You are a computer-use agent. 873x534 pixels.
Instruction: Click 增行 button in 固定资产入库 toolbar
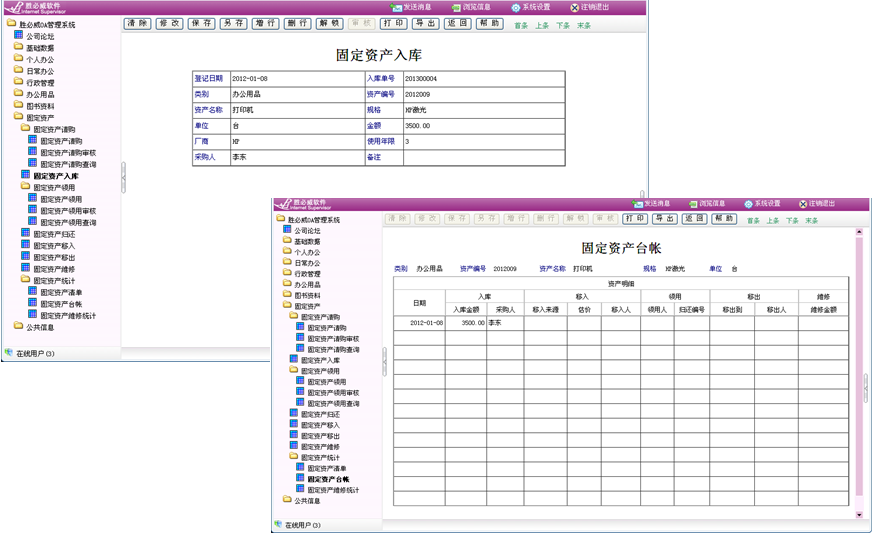(x=266, y=23)
